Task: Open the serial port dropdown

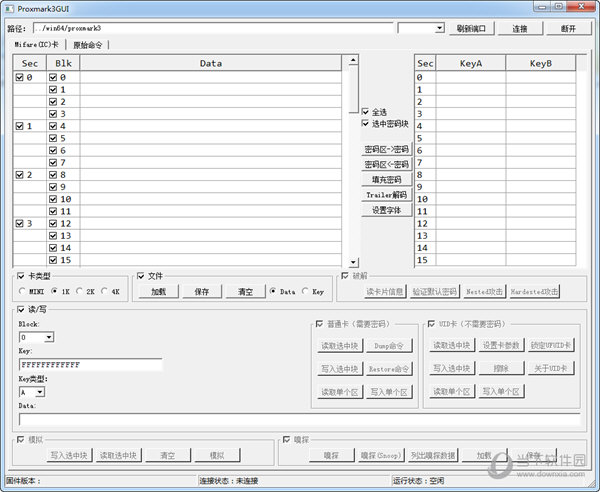Action: point(440,28)
